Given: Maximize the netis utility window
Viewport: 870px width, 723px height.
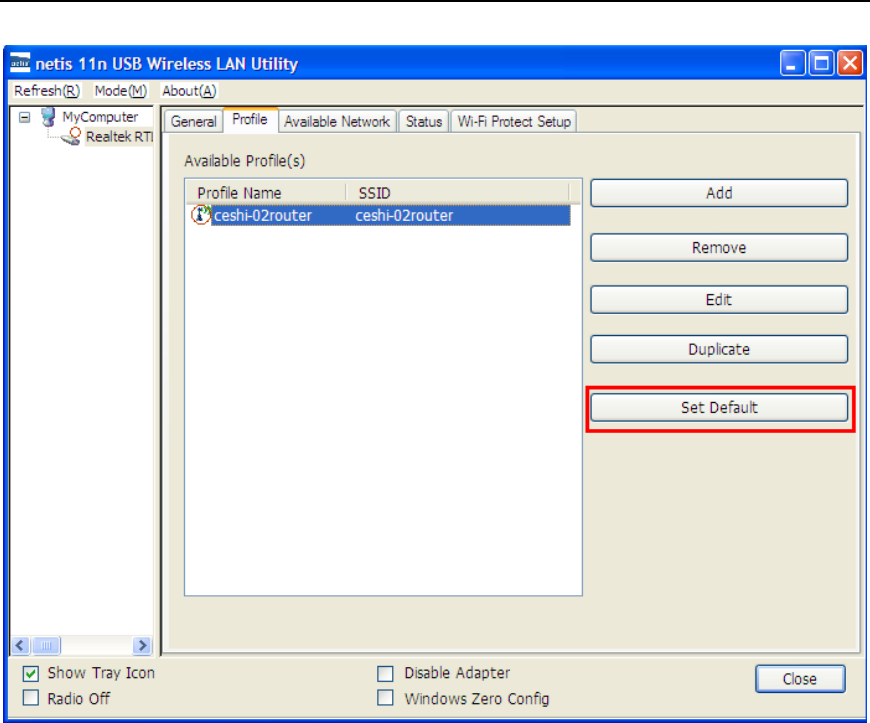Looking at the screenshot, I should tap(821, 63).
